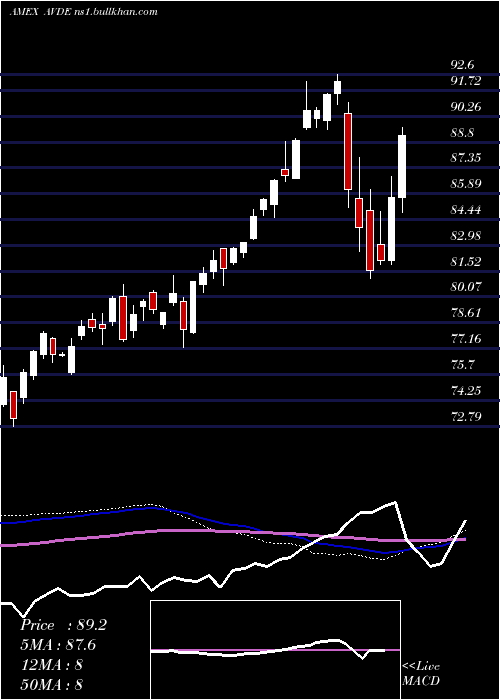
Task: Click the highest candlestick near 92.6
Action: point(338,87)
